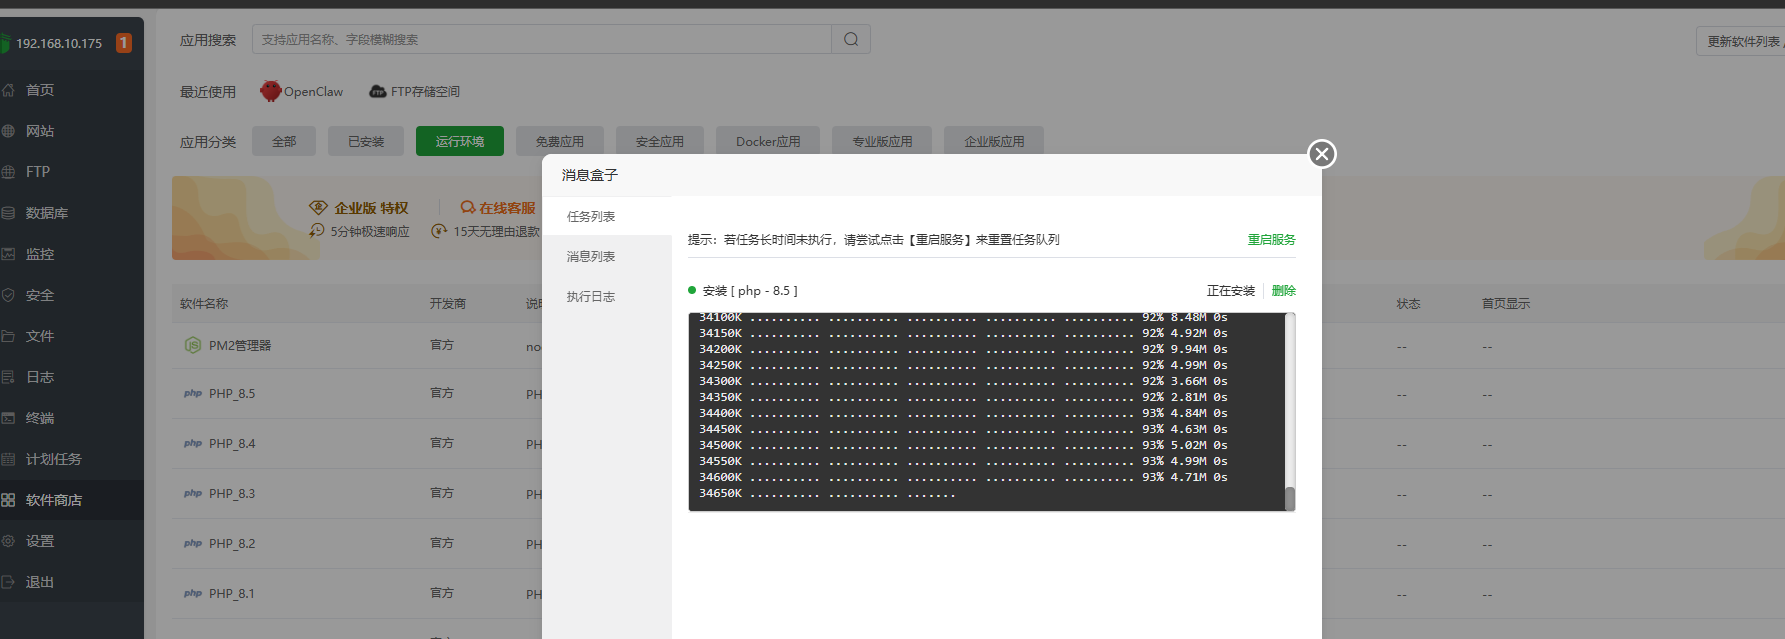The width and height of the screenshot is (1785, 639).
Task: Click the 网站 globe icon in sidebar
Action: 8,131
